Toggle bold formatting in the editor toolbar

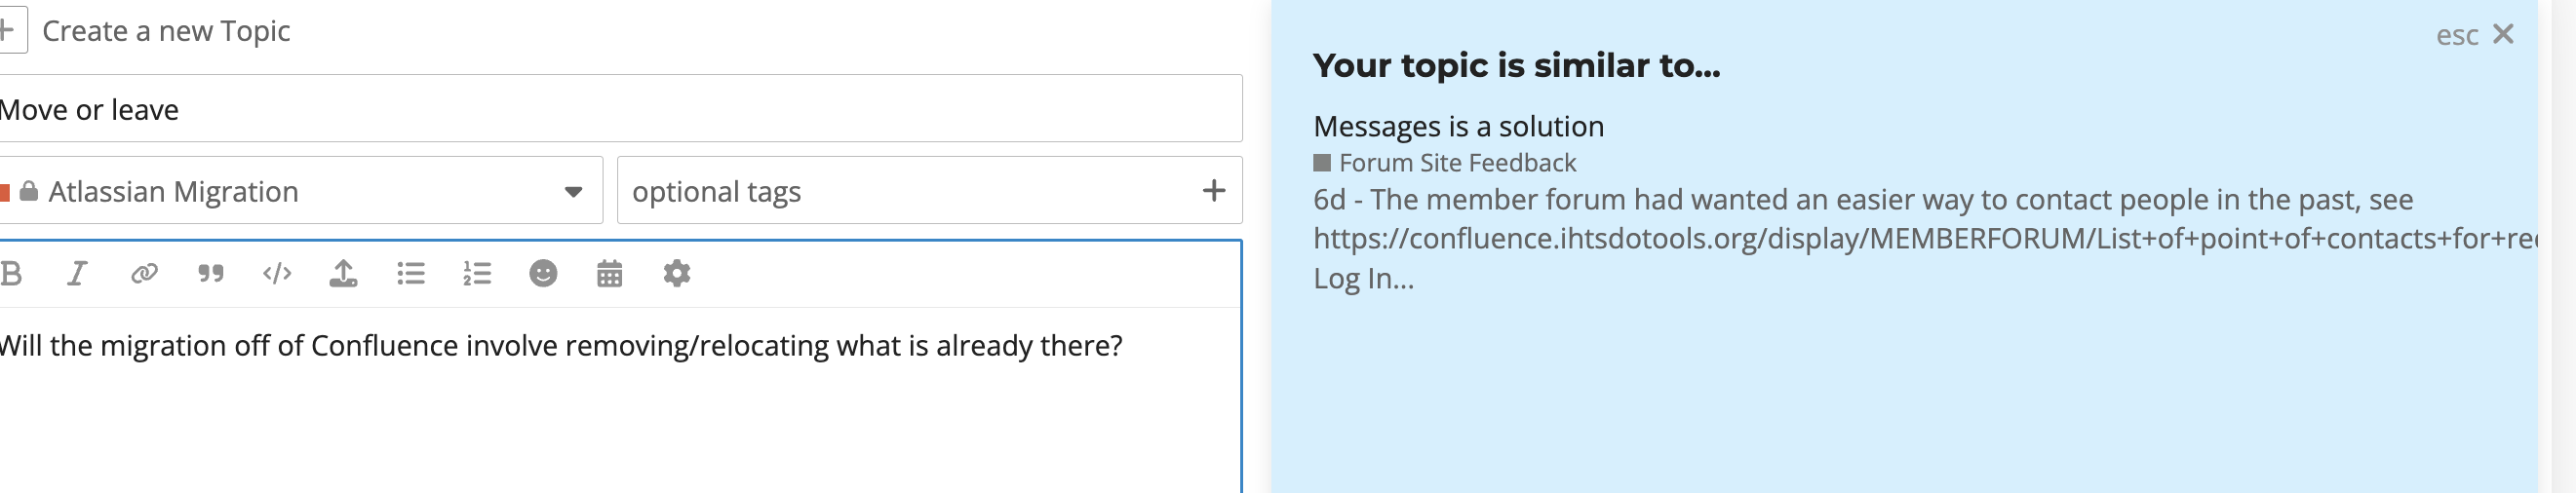tap(10, 273)
